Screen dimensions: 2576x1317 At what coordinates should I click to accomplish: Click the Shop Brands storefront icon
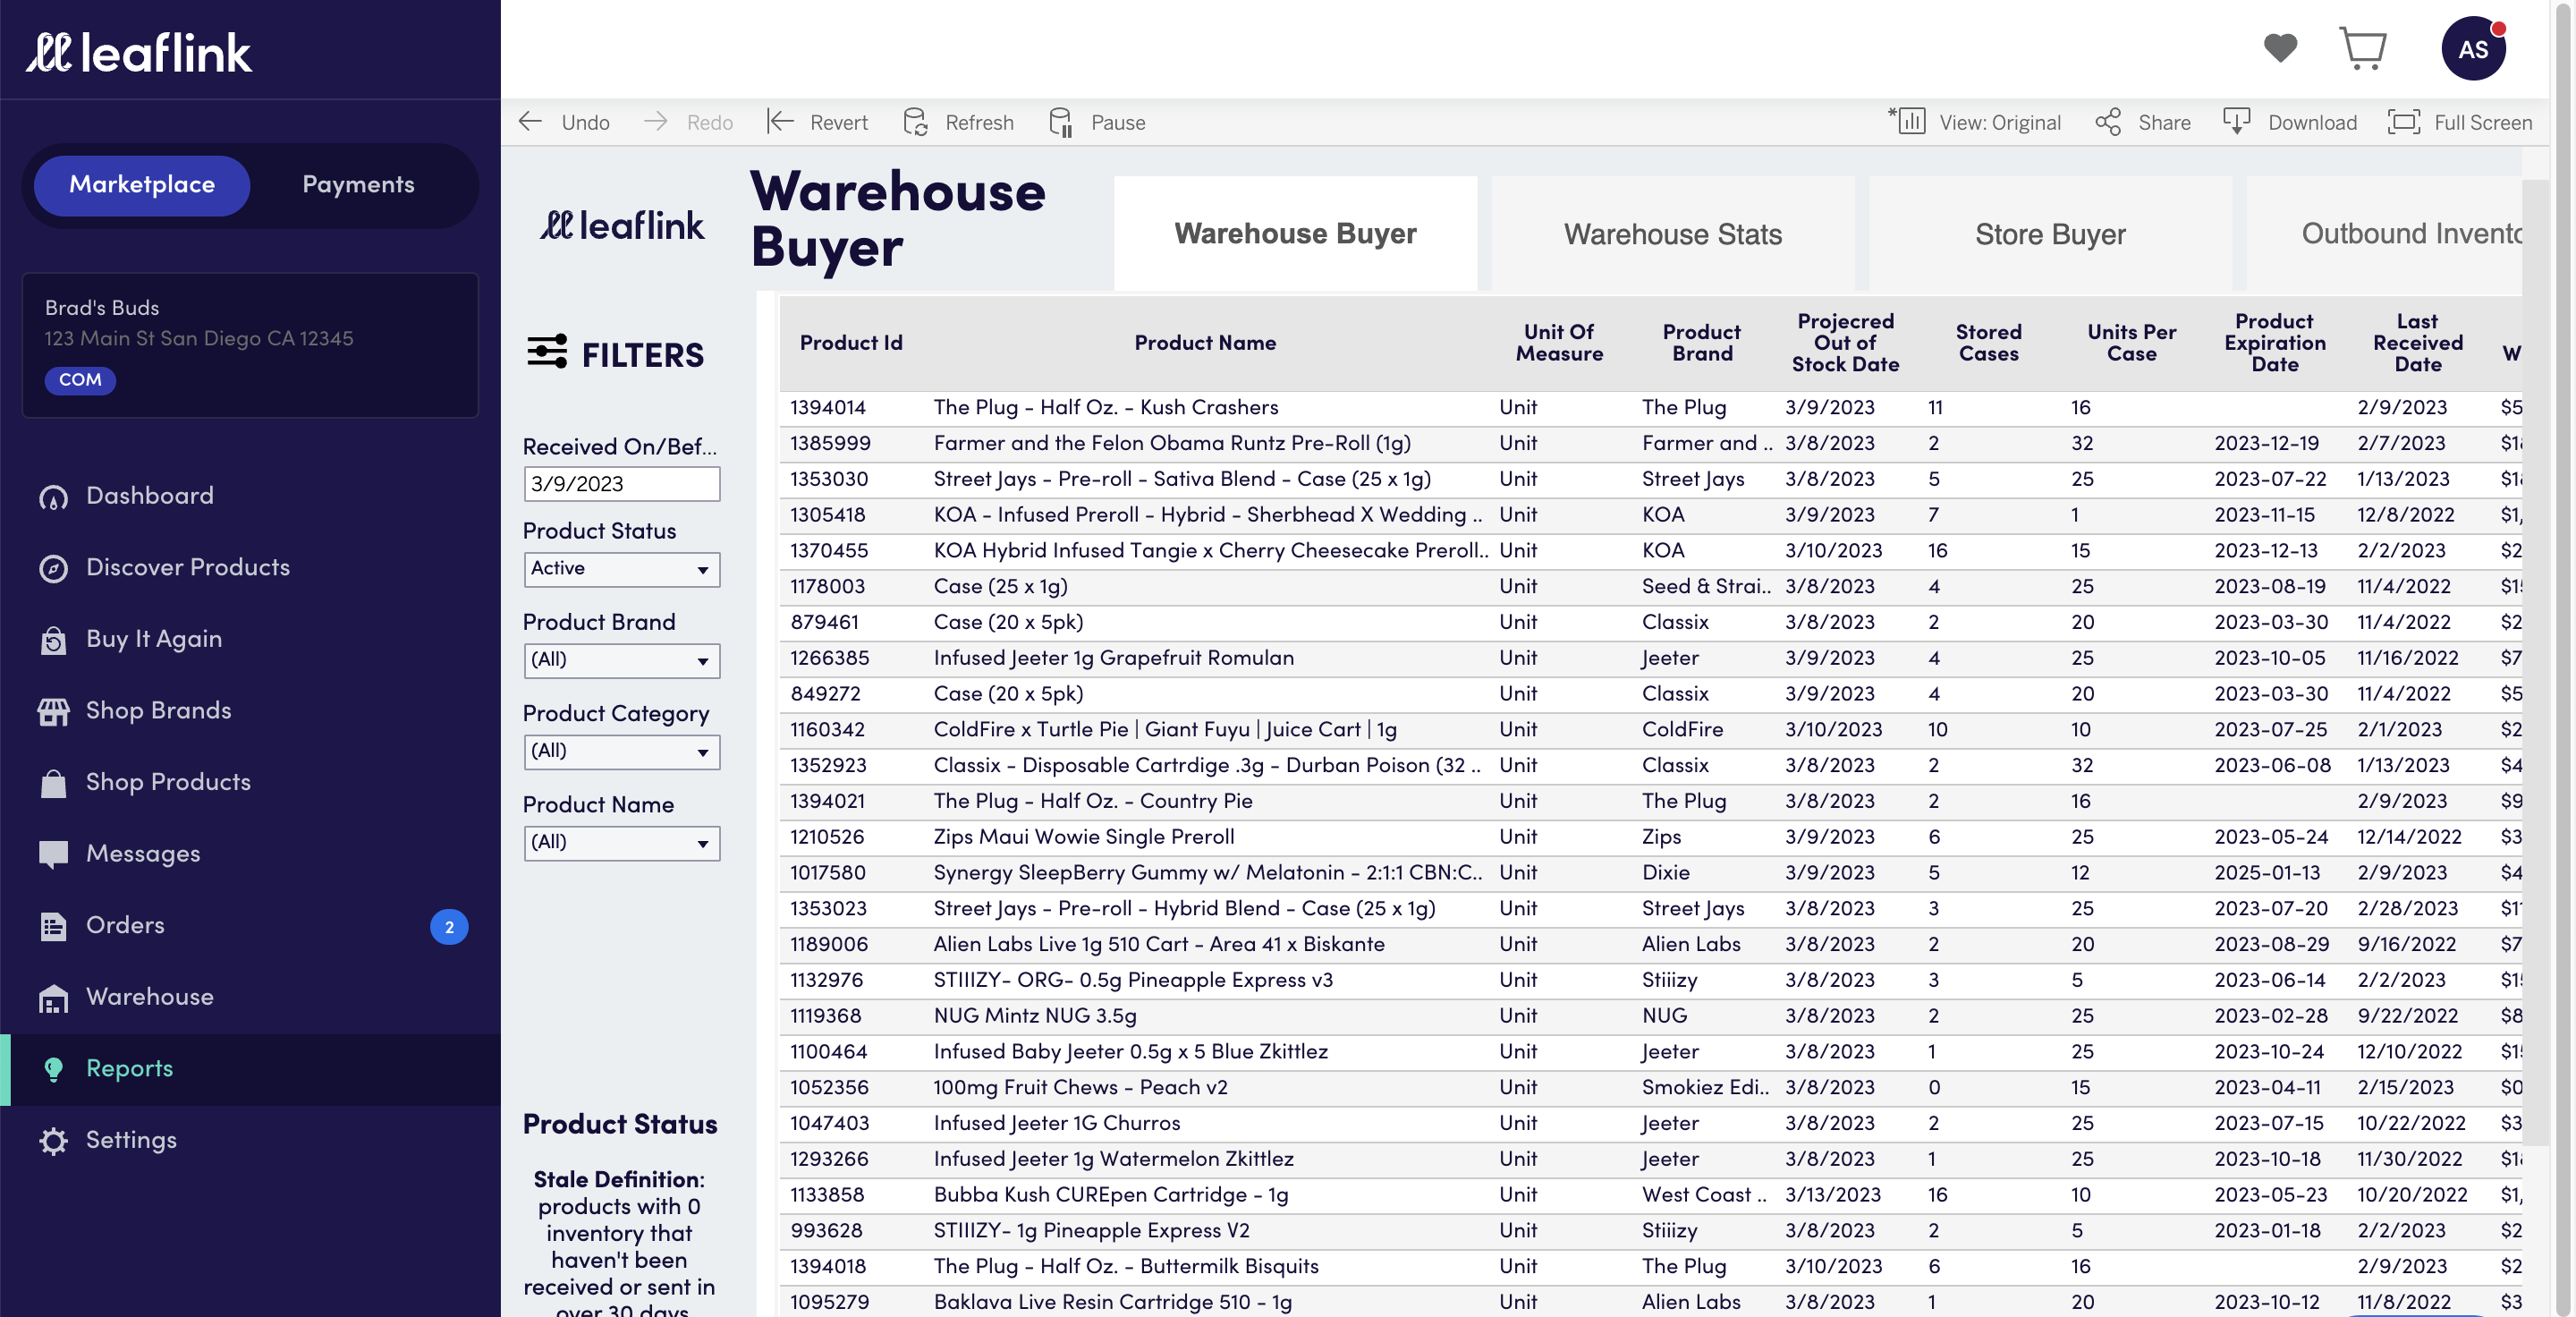(x=53, y=712)
